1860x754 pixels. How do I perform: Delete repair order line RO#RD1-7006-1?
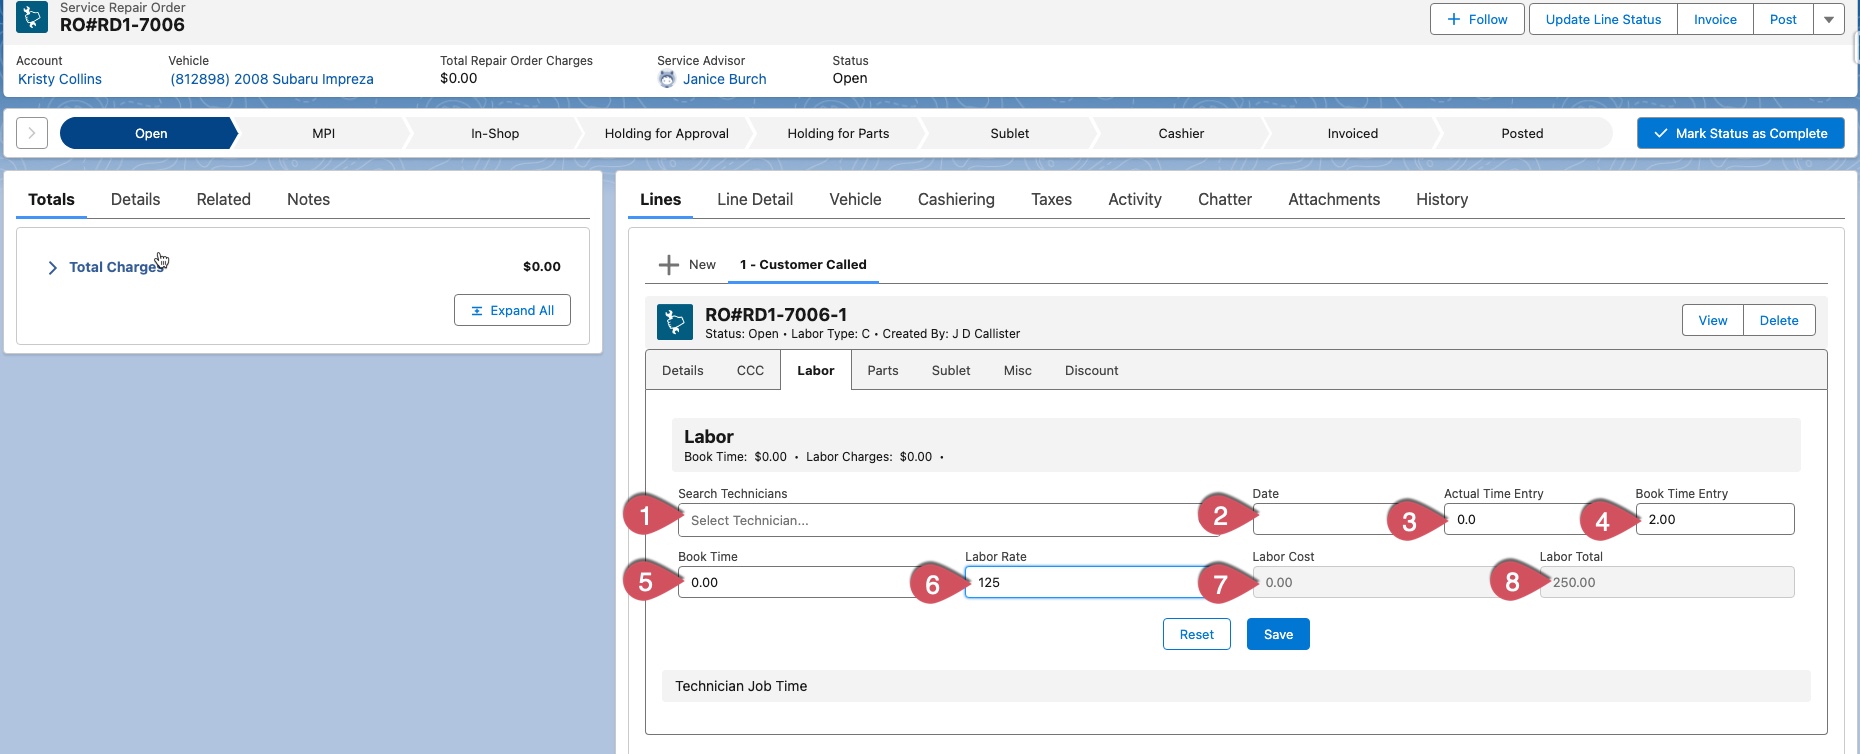[1779, 320]
